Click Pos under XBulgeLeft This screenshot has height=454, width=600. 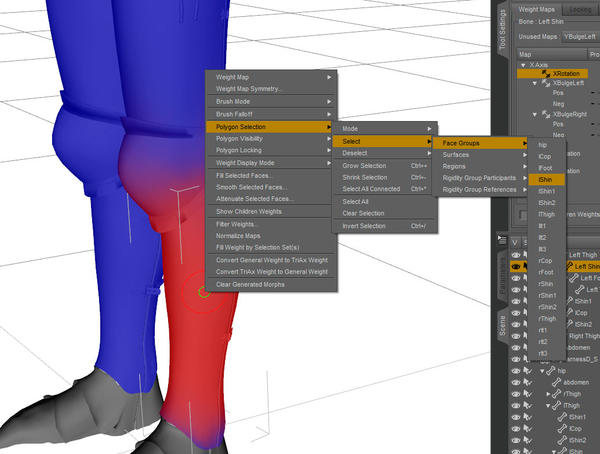tap(558, 93)
